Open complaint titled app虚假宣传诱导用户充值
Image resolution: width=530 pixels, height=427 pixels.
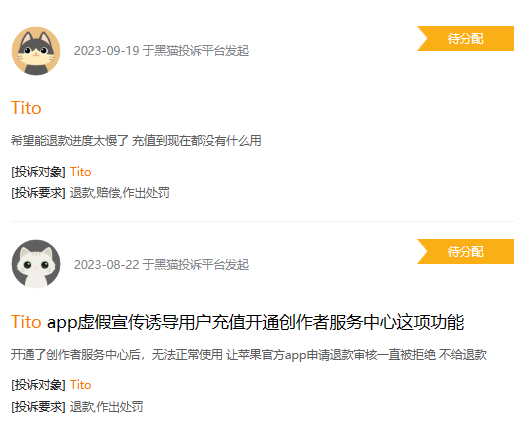click(237, 322)
